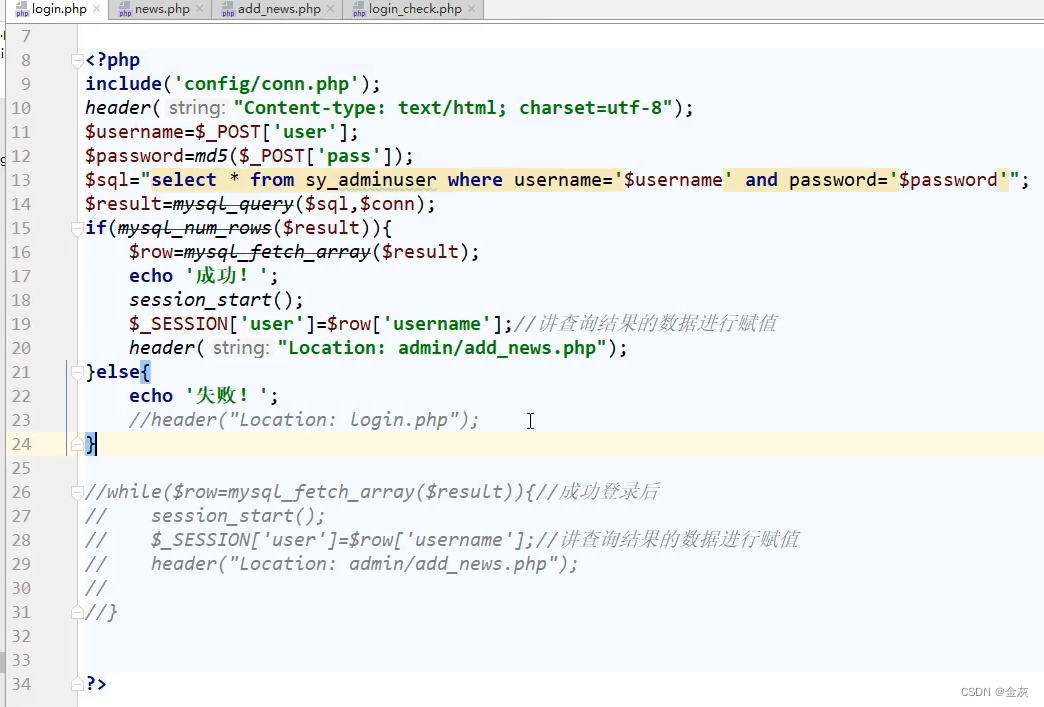
Task: Collapse the if block at line 15
Action: [x=77, y=227]
